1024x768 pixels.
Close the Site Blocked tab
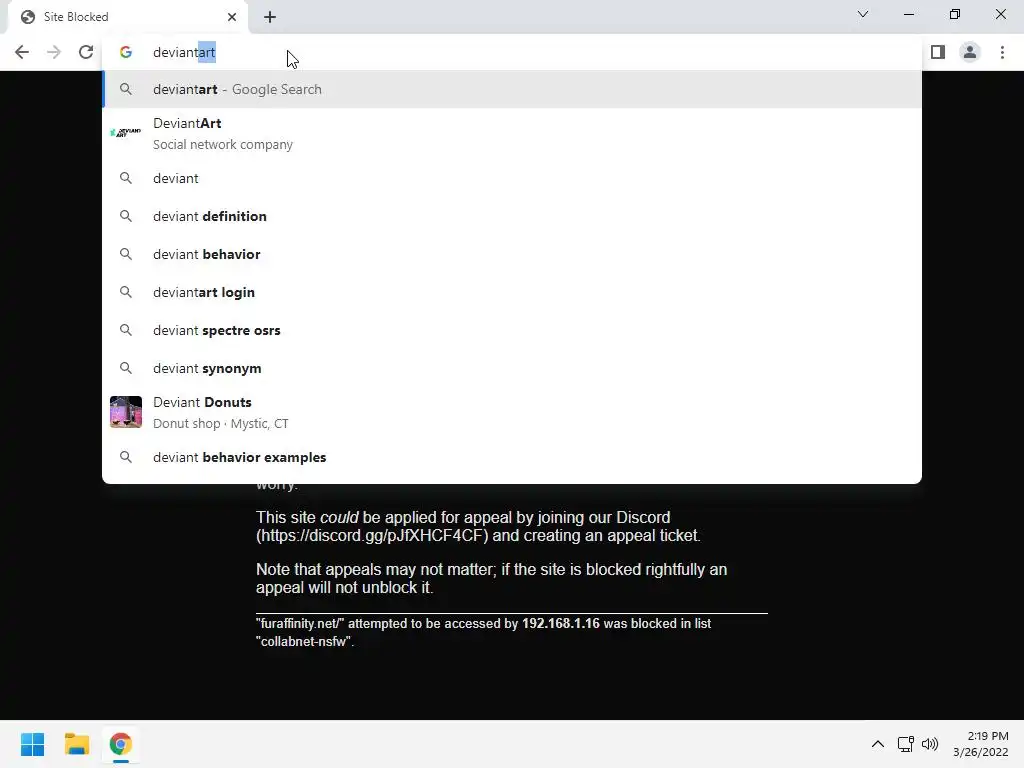click(232, 17)
